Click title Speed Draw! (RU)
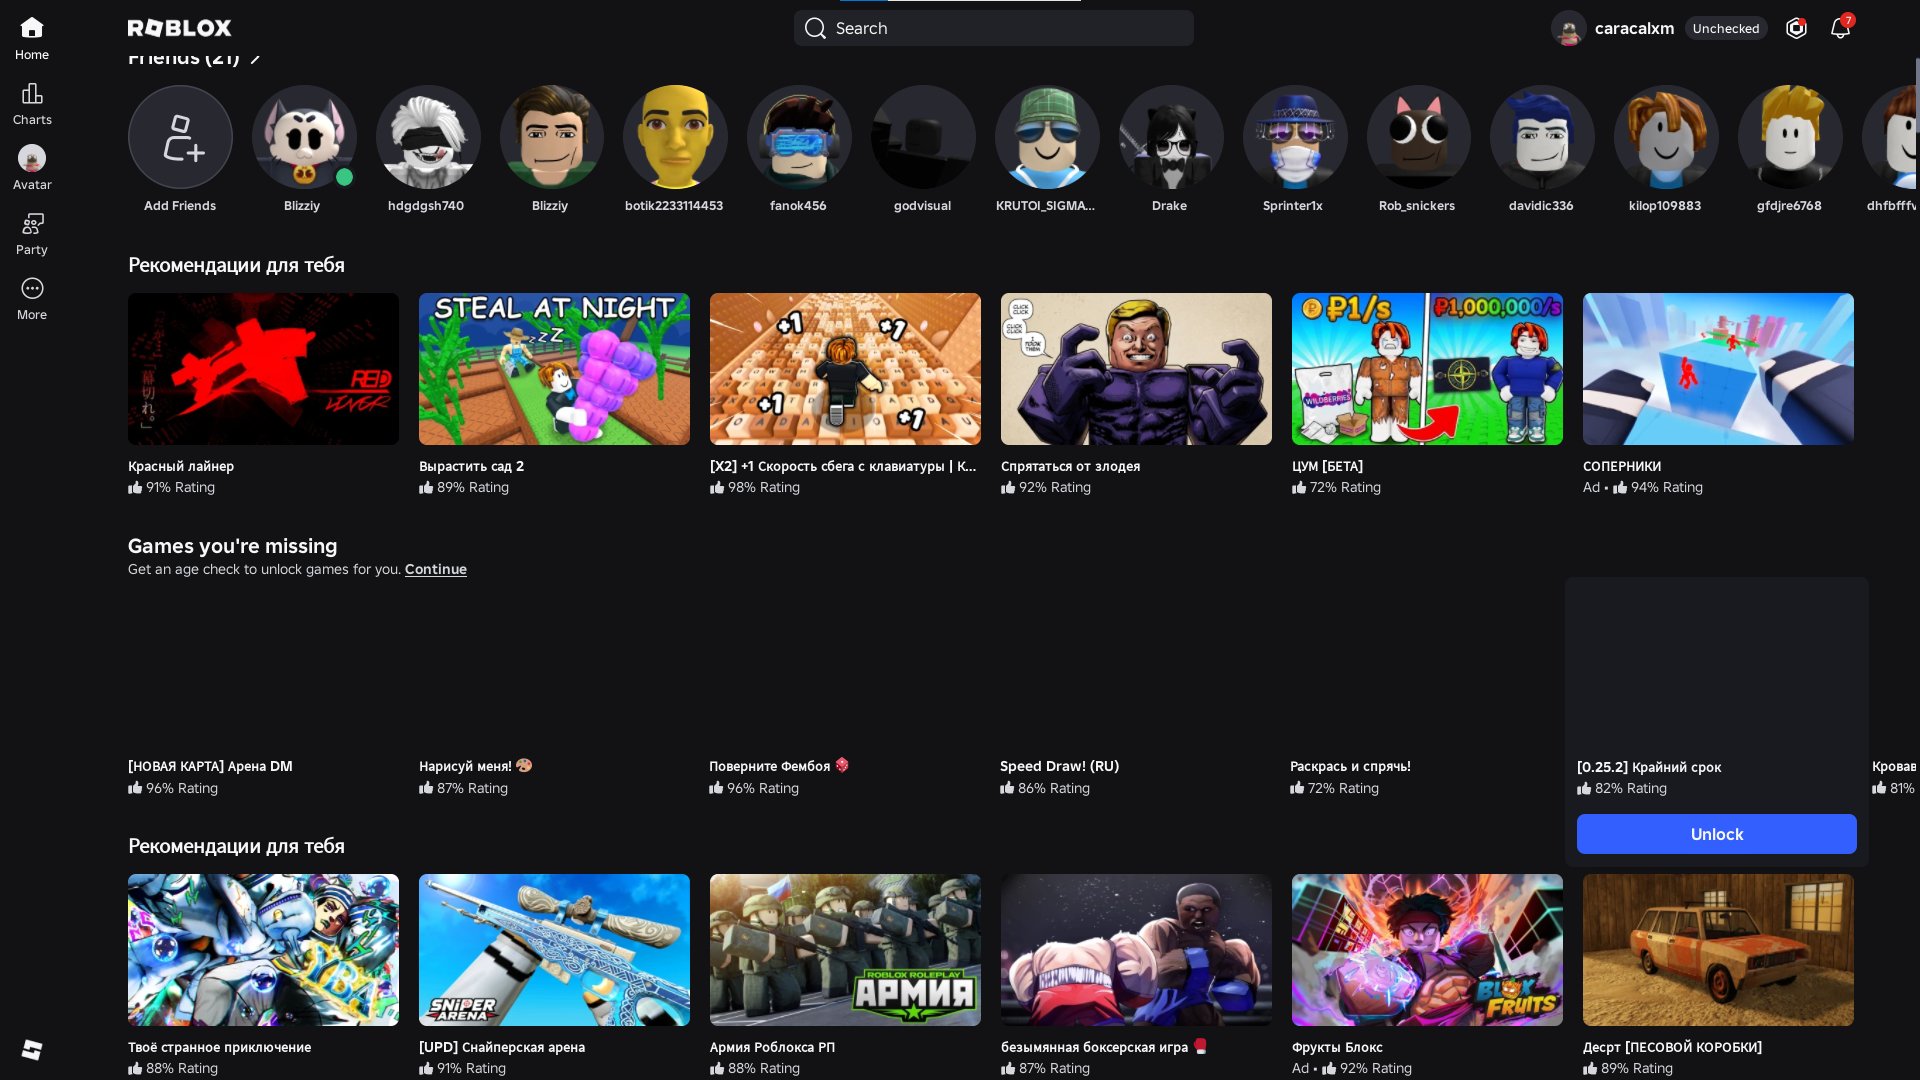The width and height of the screenshot is (1920, 1080). [1059, 766]
